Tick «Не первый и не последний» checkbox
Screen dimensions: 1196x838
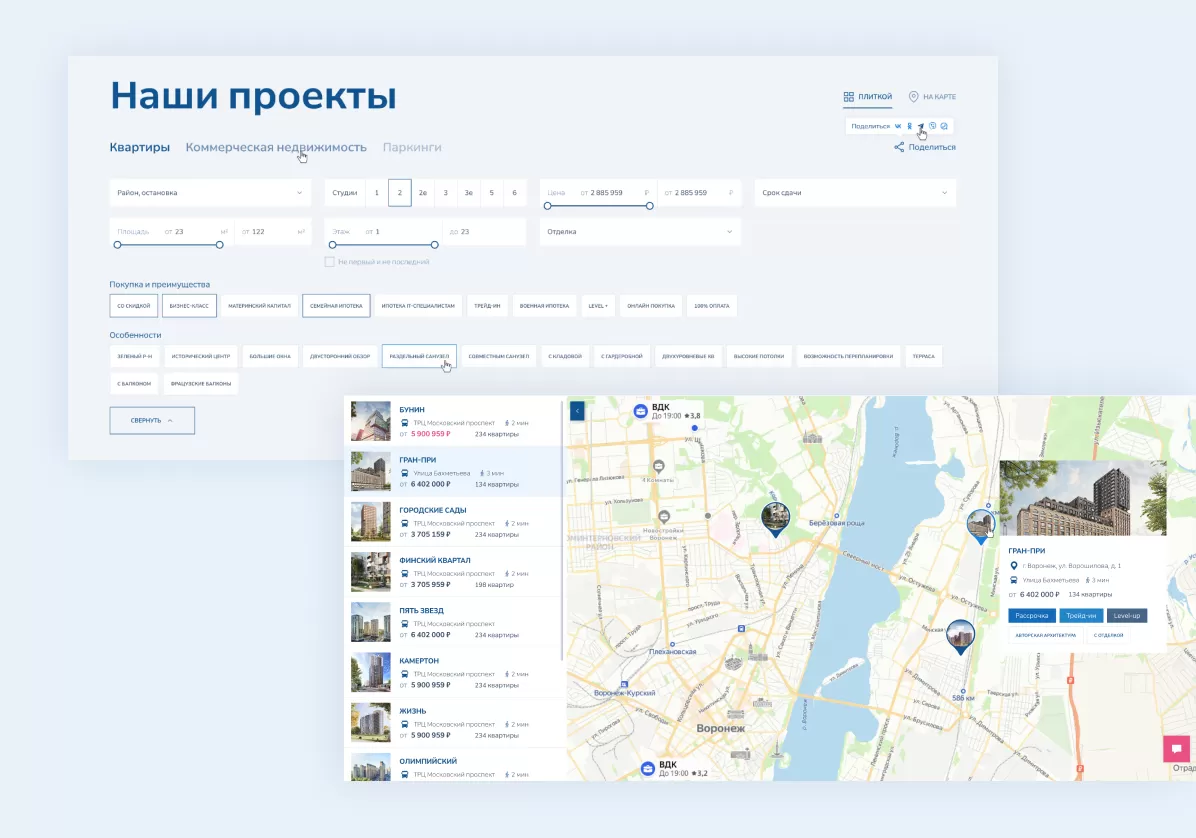coord(330,262)
